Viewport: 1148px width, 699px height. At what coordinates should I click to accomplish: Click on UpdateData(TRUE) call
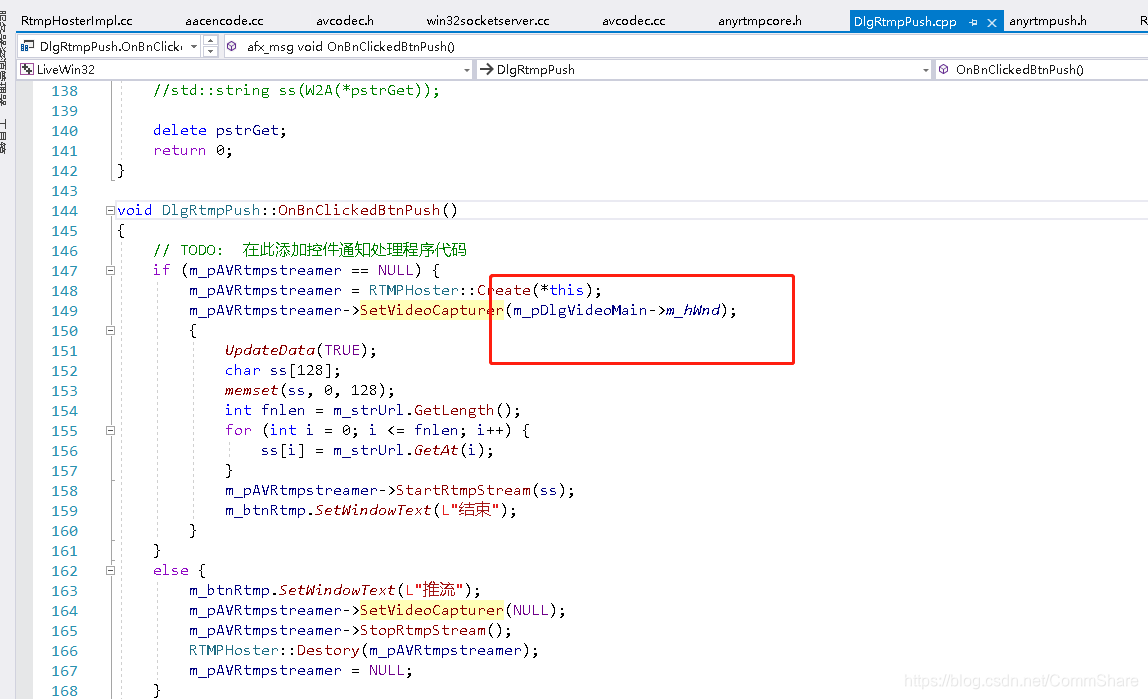pyautogui.click(x=301, y=351)
